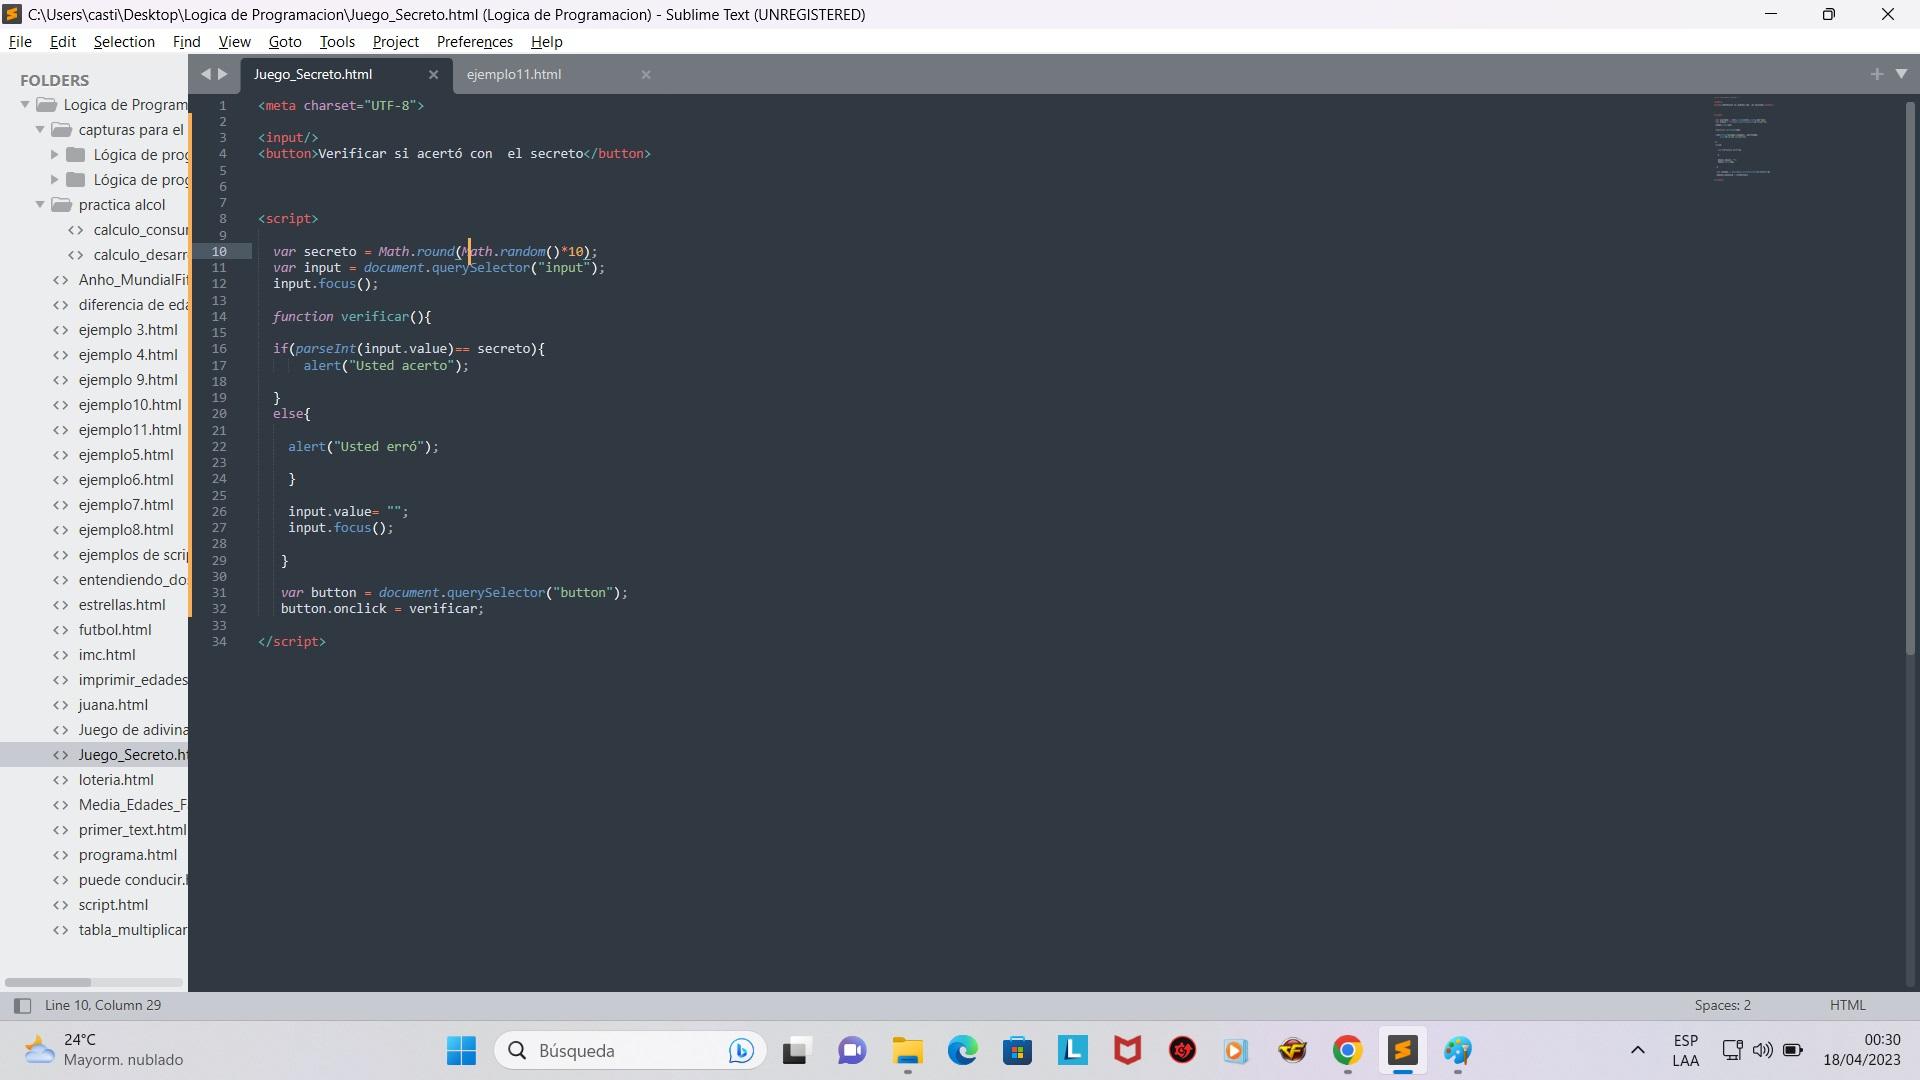Viewport: 1920px width, 1080px height.
Task: Launch Microsoft Edge from the taskbar
Action: [x=962, y=1051]
